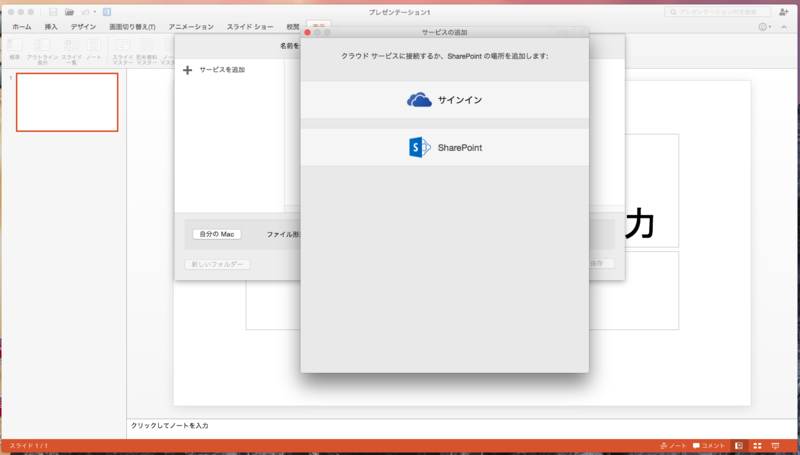Click the スライド 1 / 1 status text
This screenshot has height=455, width=800.
(x=29, y=446)
